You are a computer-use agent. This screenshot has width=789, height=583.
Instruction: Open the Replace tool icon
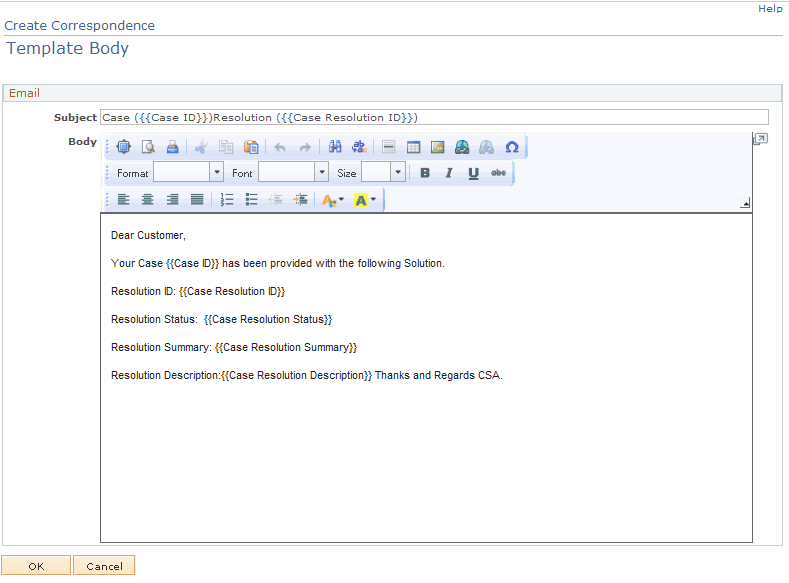[359, 147]
